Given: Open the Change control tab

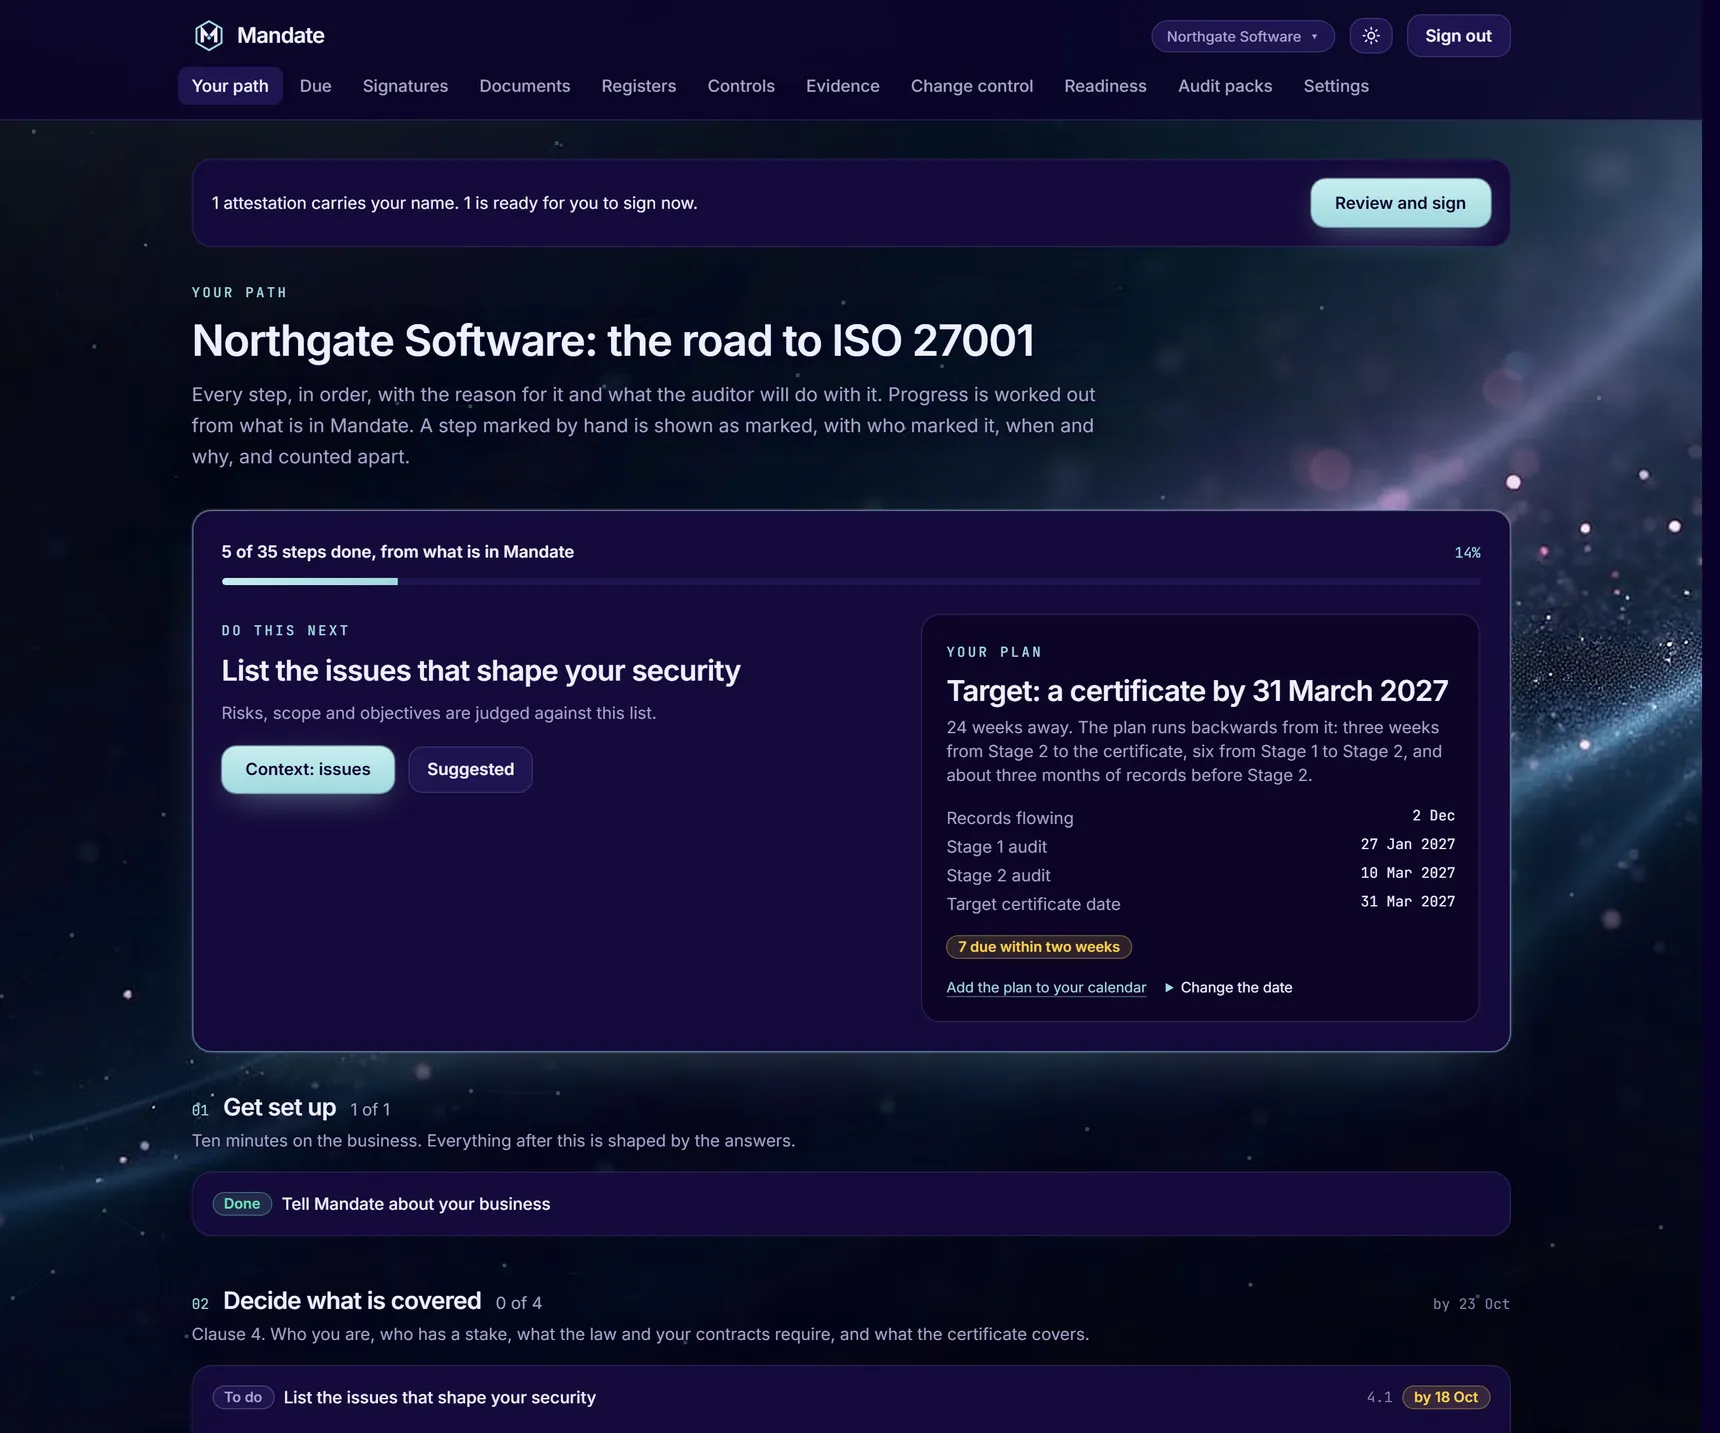Looking at the screenshot, I should tap(972, 86).
